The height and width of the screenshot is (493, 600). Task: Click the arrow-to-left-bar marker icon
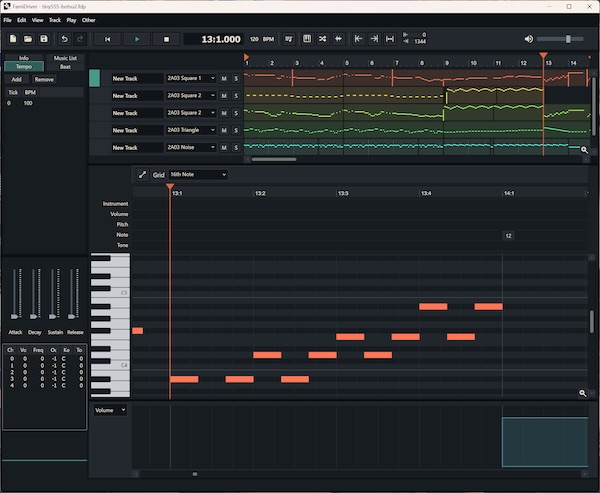click(358, 39)
